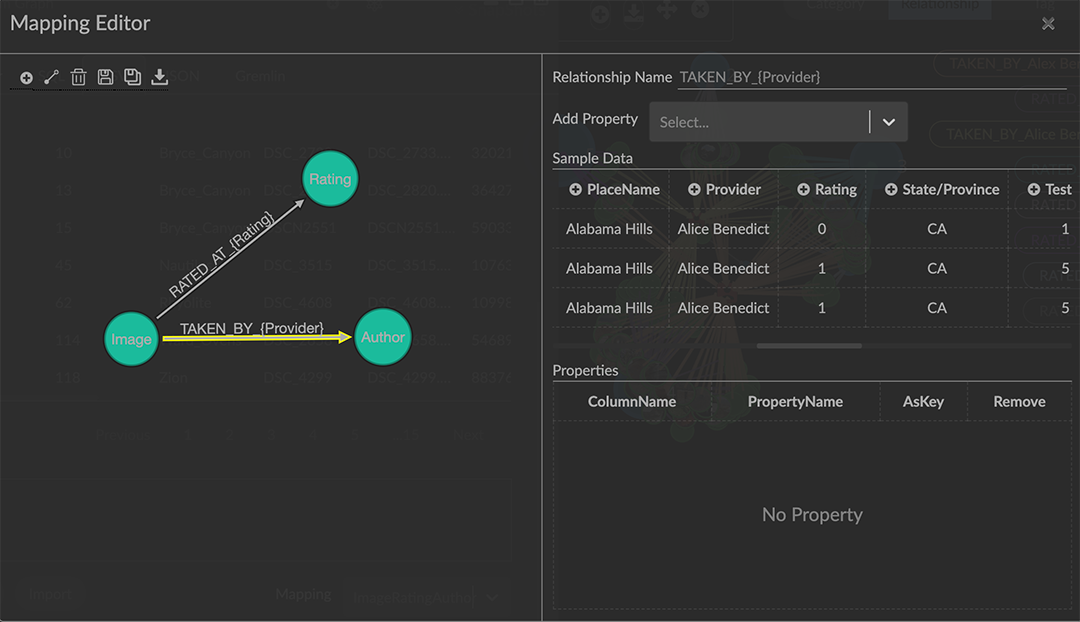Open the Add Property dropdown arrow
The width and height of the screenshot is (1080, 622).
click(888, 122)
